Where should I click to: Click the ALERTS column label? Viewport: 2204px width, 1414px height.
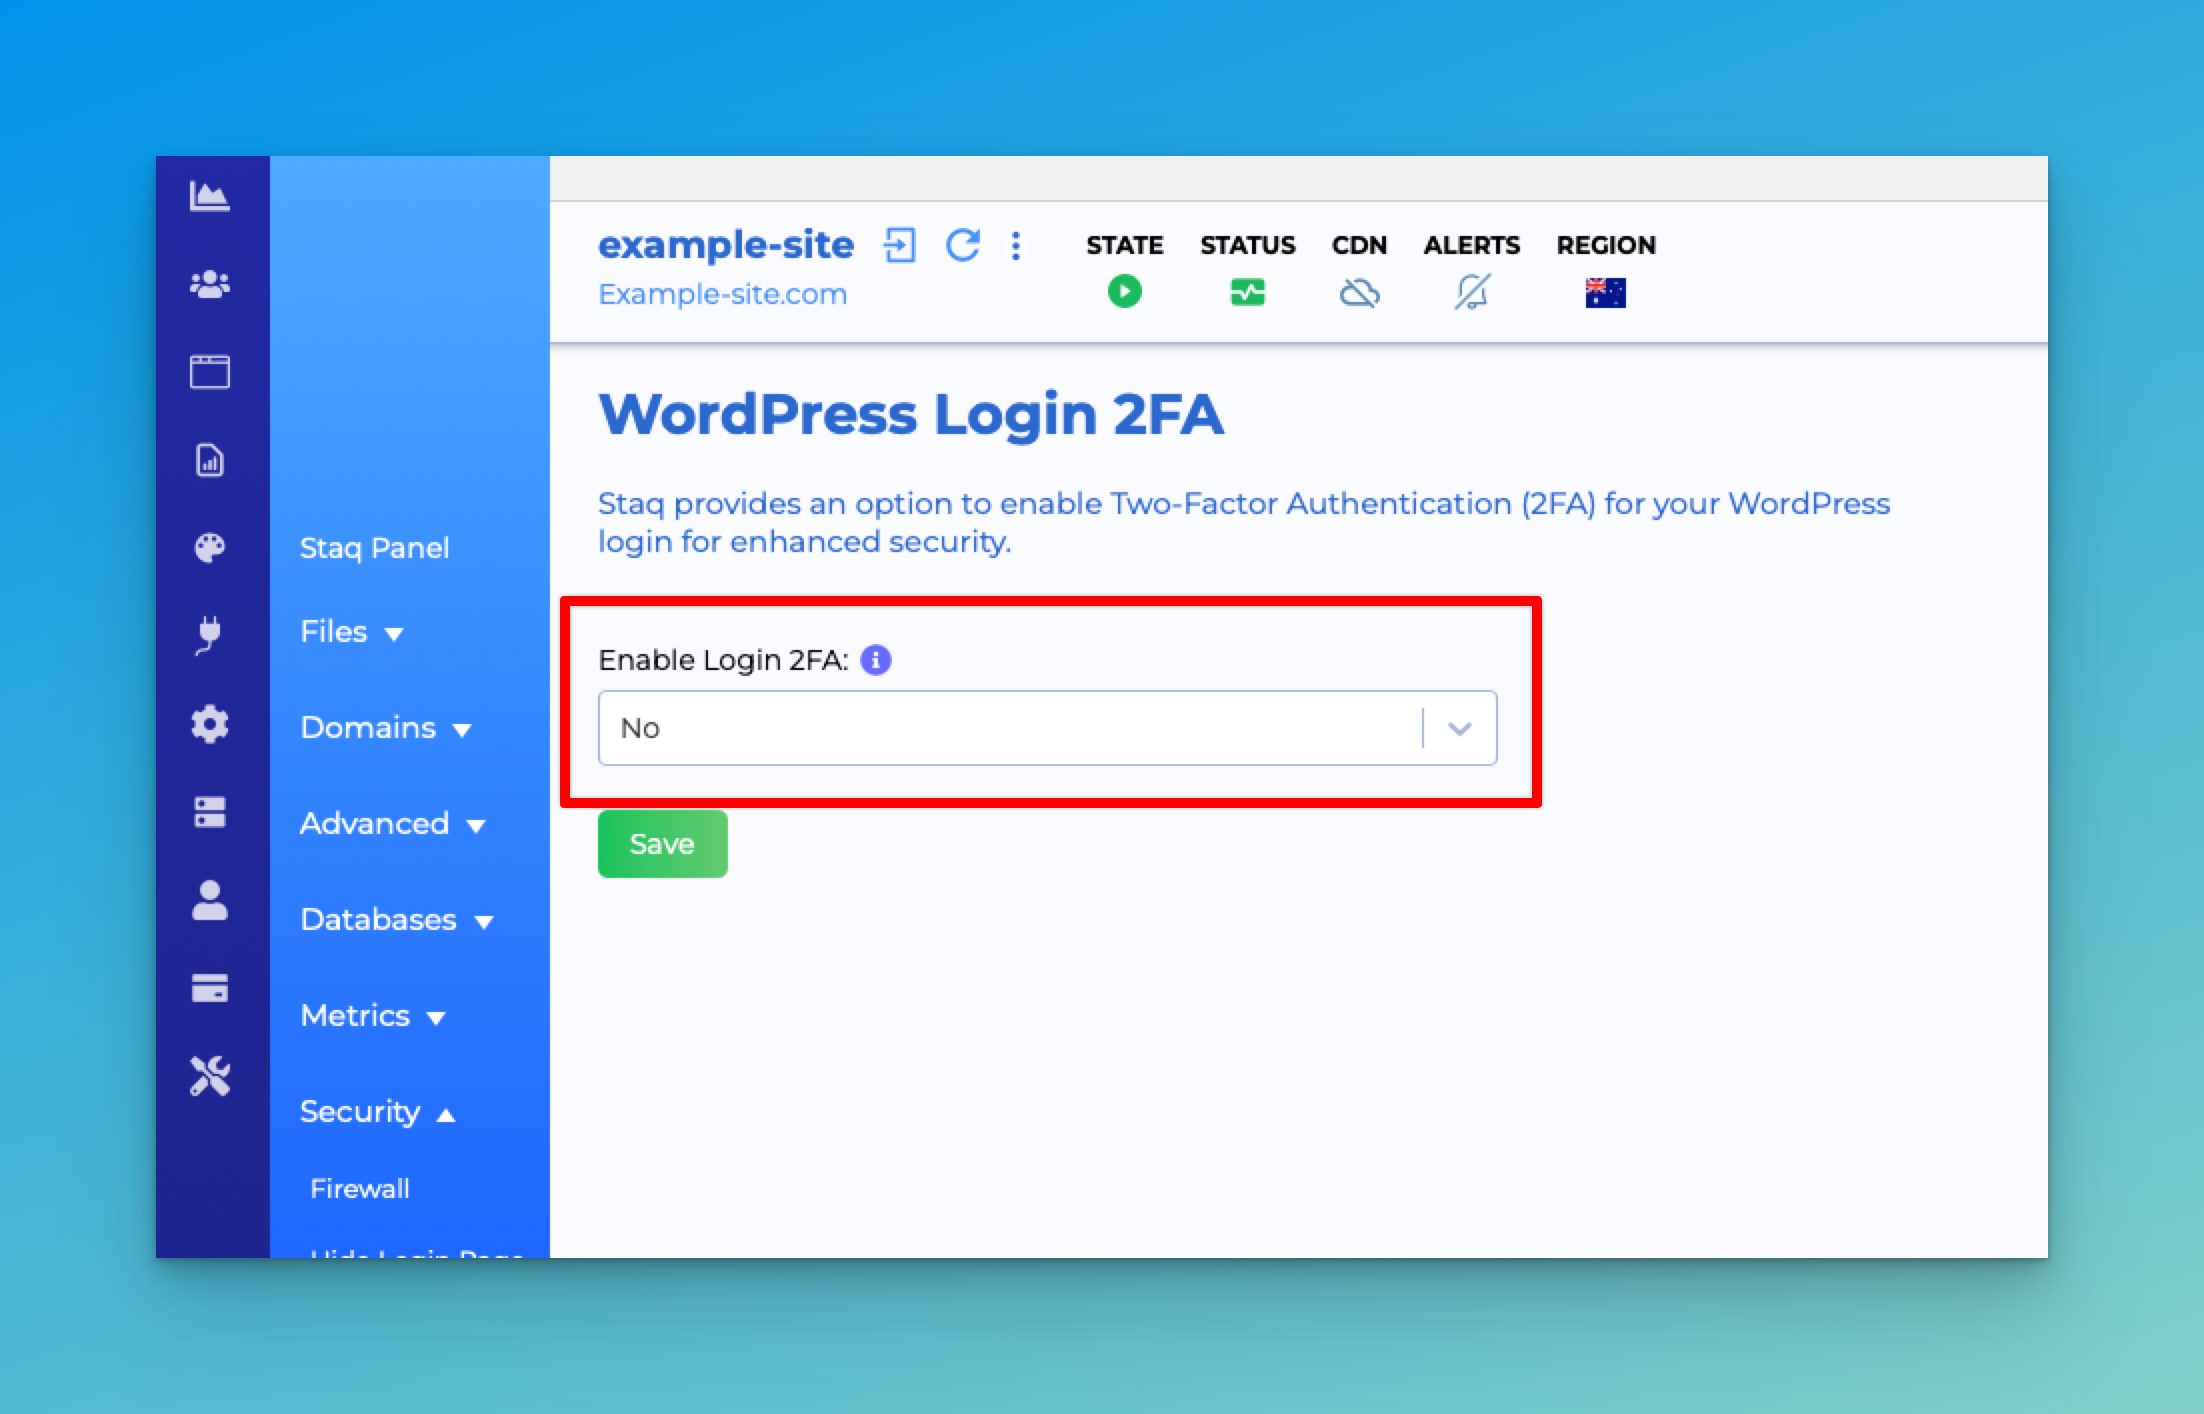click(x=1472, y=245)
